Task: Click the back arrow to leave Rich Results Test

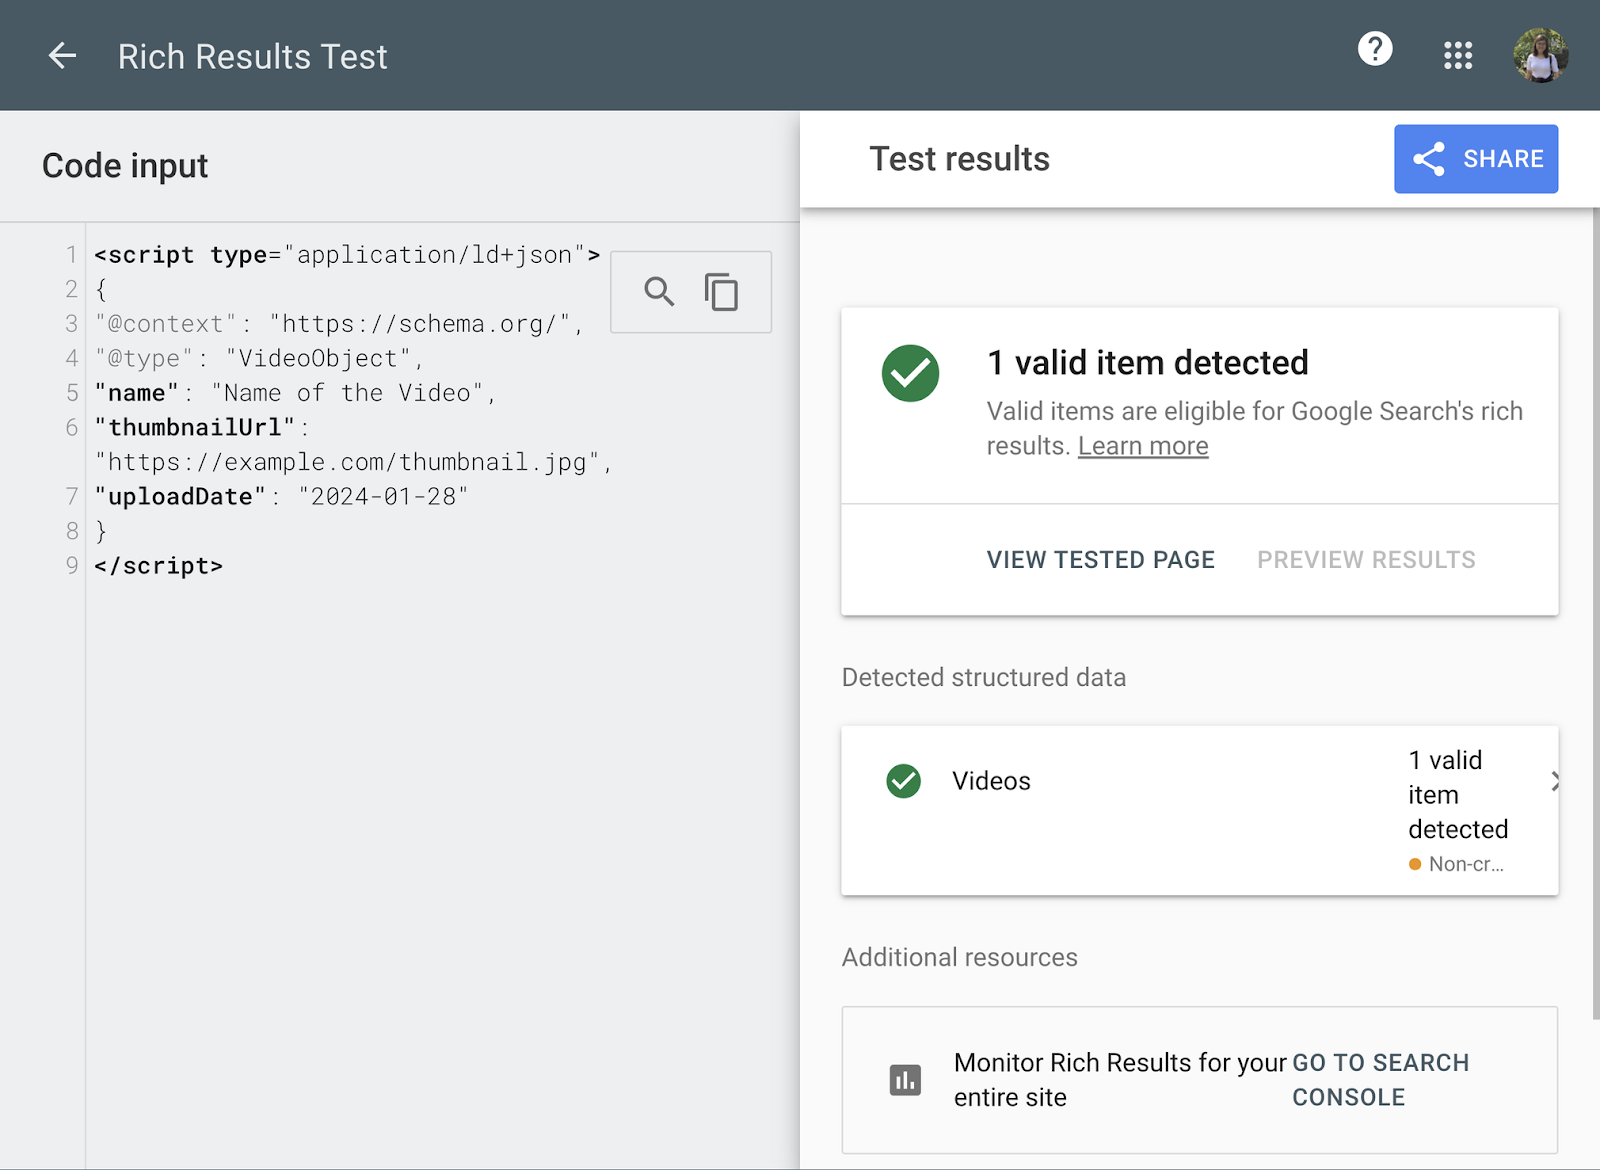Action: [x=62, y=55]
